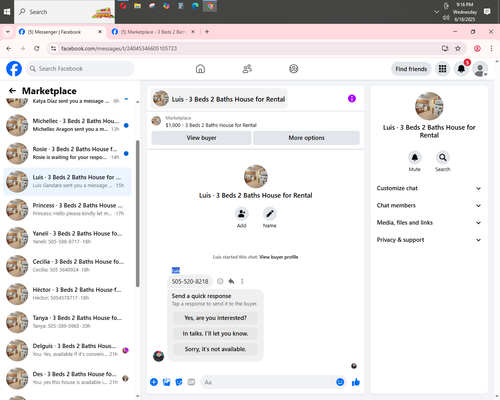The width and height of the screenshot is (500, 400).
Task: Open more actions plus icon in composer
Action: (x=154, y=382)
